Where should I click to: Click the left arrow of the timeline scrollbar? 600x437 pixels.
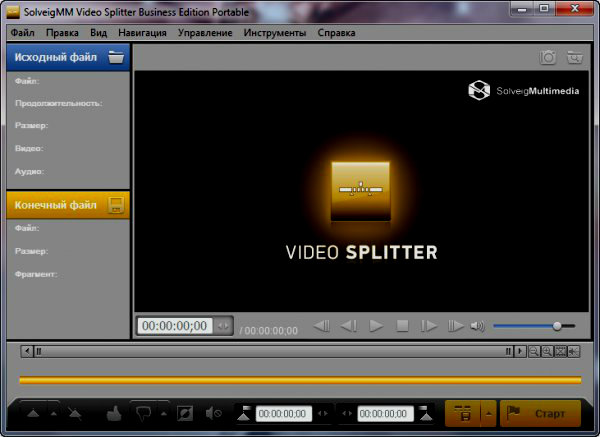click(x=27, y=351)
